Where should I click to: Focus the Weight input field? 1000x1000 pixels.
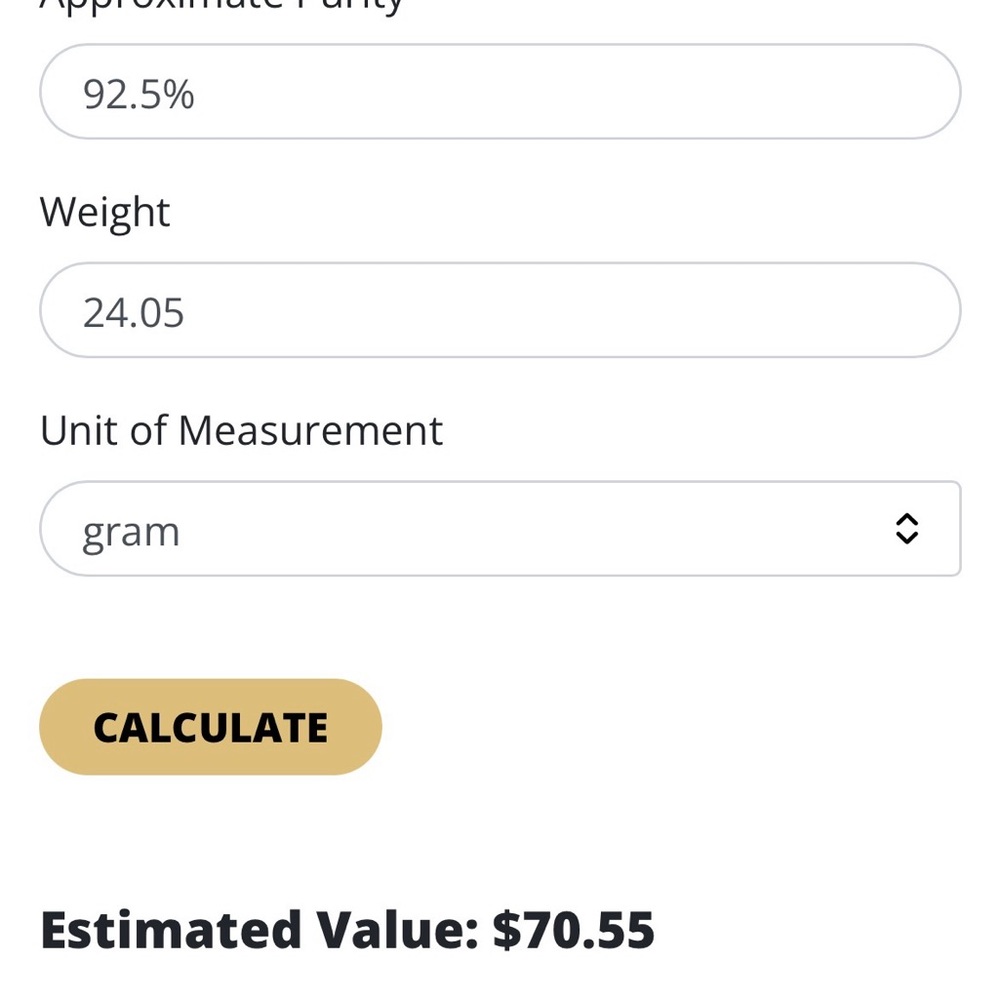(x=500, y=311)
